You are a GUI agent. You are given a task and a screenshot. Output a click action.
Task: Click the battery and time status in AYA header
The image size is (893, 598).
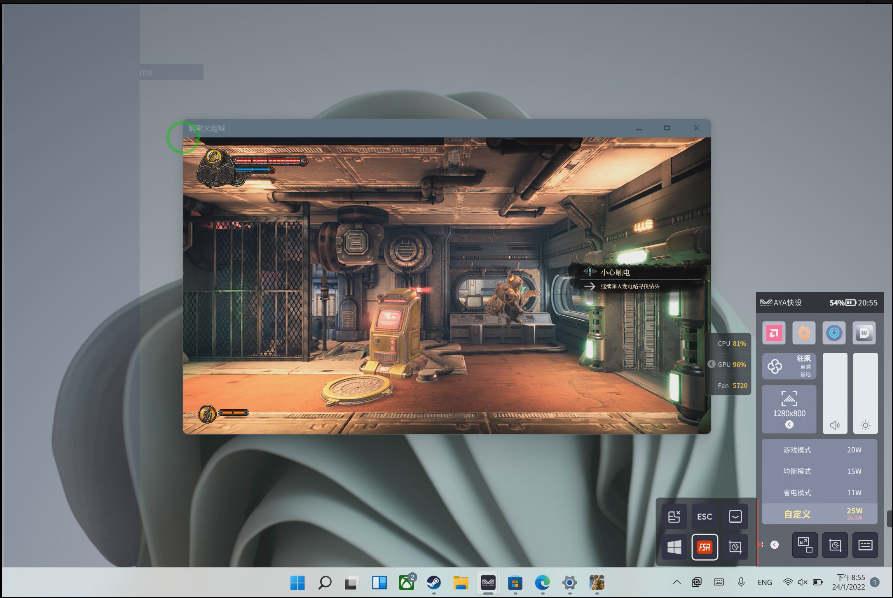853,302
